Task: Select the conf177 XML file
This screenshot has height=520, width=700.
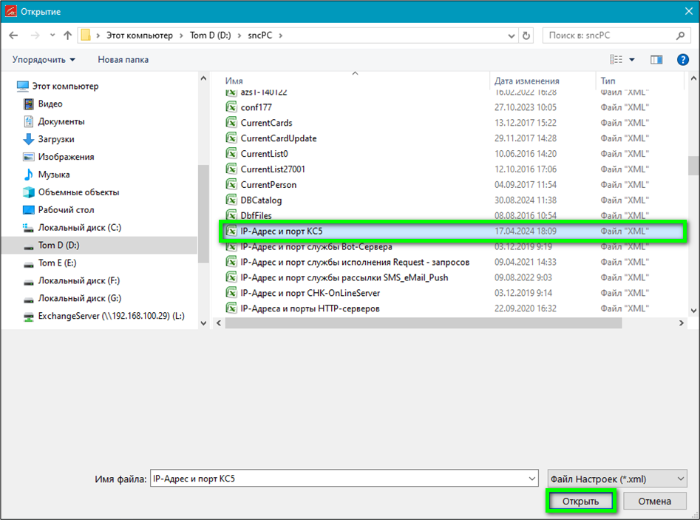Action: pyautogui.click(x=256, y=107)
